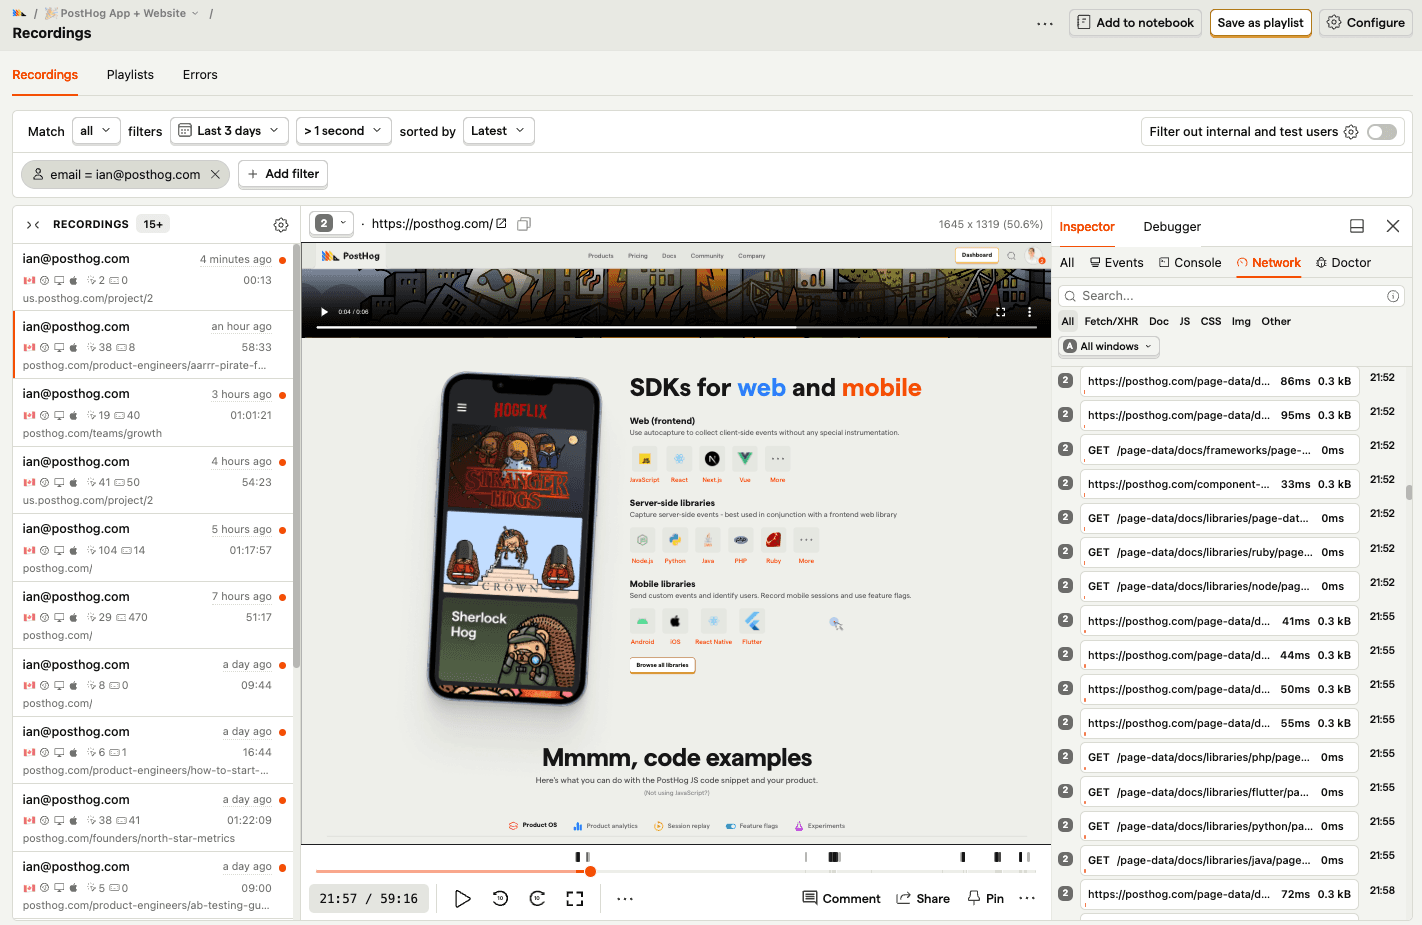
Task: Click the play recording button
Action: [462, 898]
